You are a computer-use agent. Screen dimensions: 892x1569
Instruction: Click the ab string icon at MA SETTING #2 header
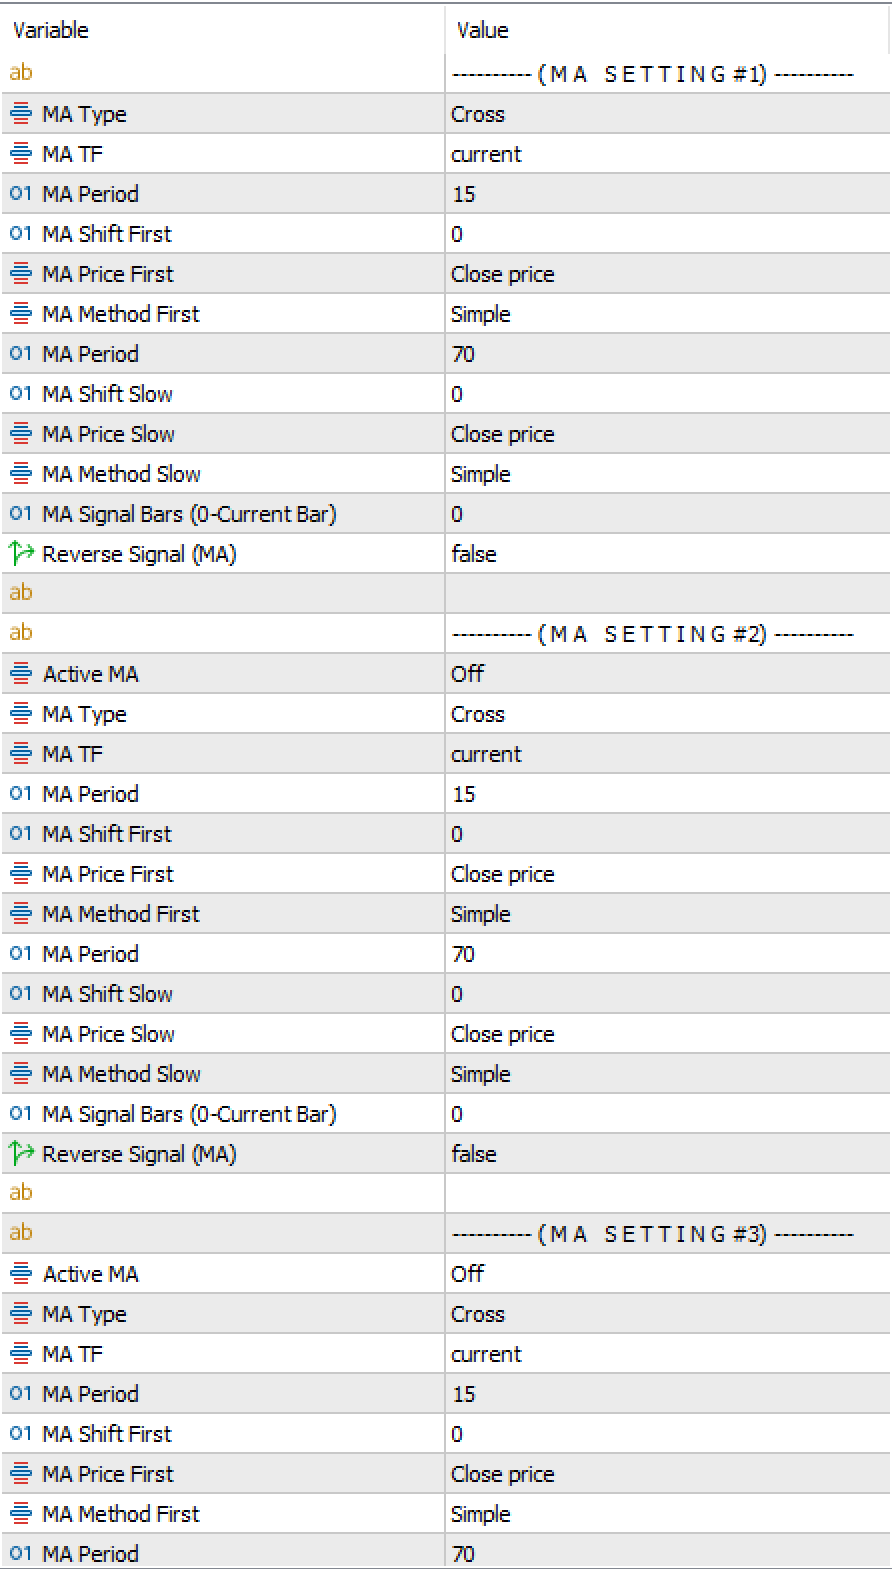(20, 633)
